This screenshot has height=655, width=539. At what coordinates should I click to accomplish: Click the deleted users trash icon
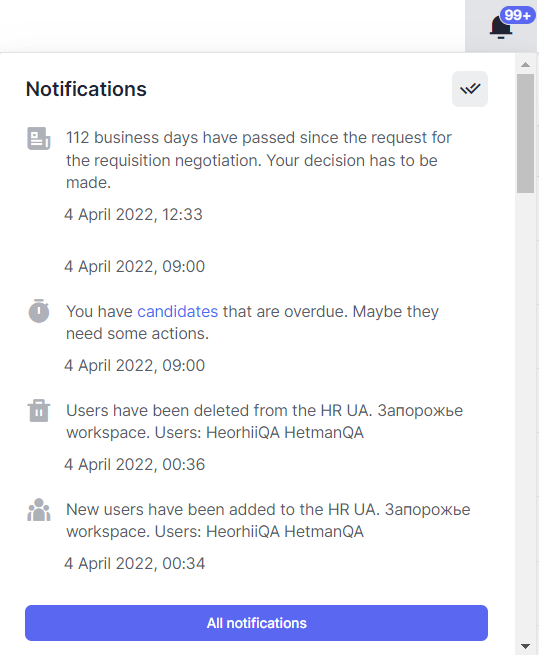(39, 411)
